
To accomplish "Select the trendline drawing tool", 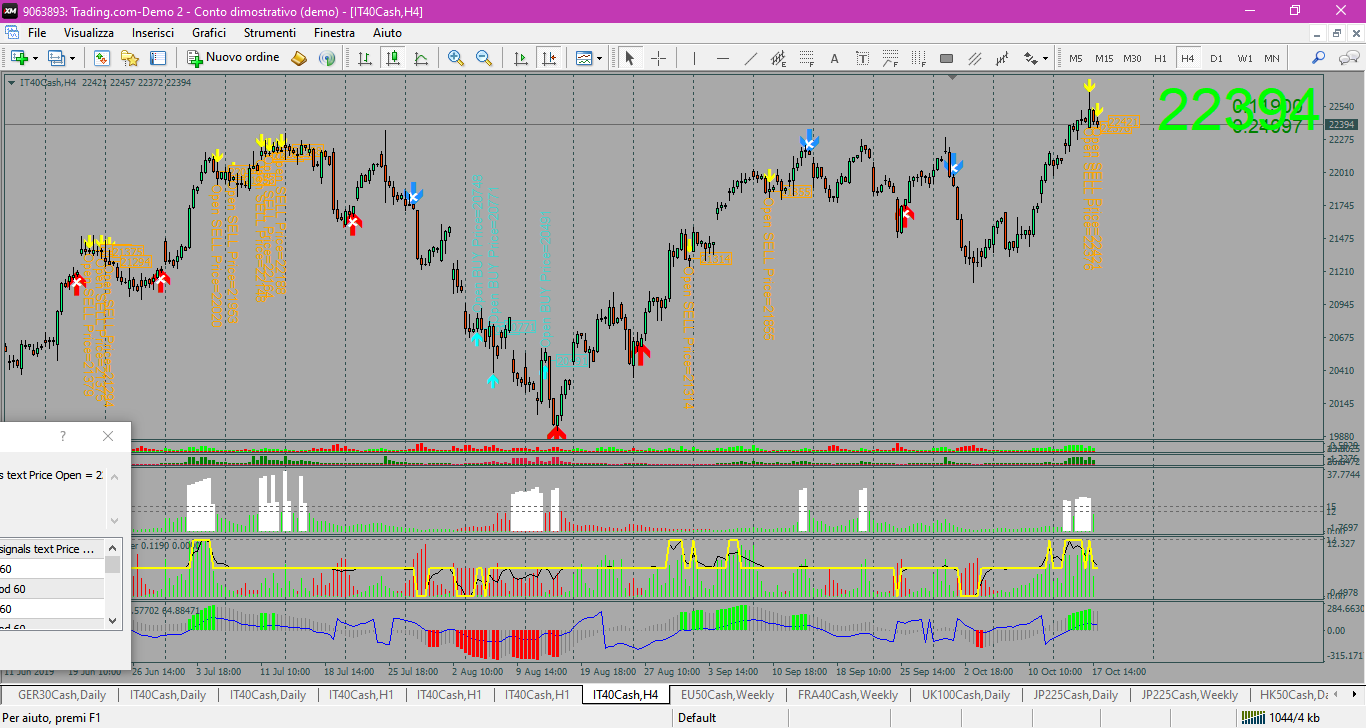I will (x=751, y=58).
